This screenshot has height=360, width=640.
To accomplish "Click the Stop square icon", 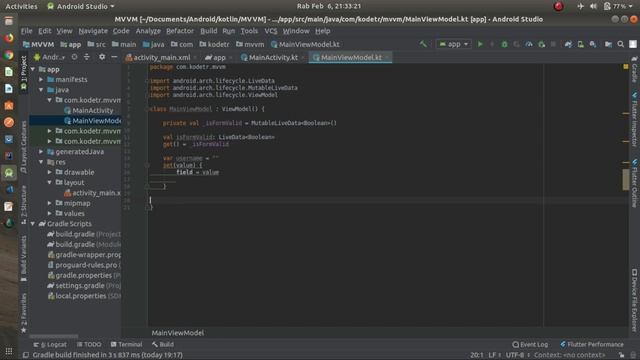I will point(553,44).
